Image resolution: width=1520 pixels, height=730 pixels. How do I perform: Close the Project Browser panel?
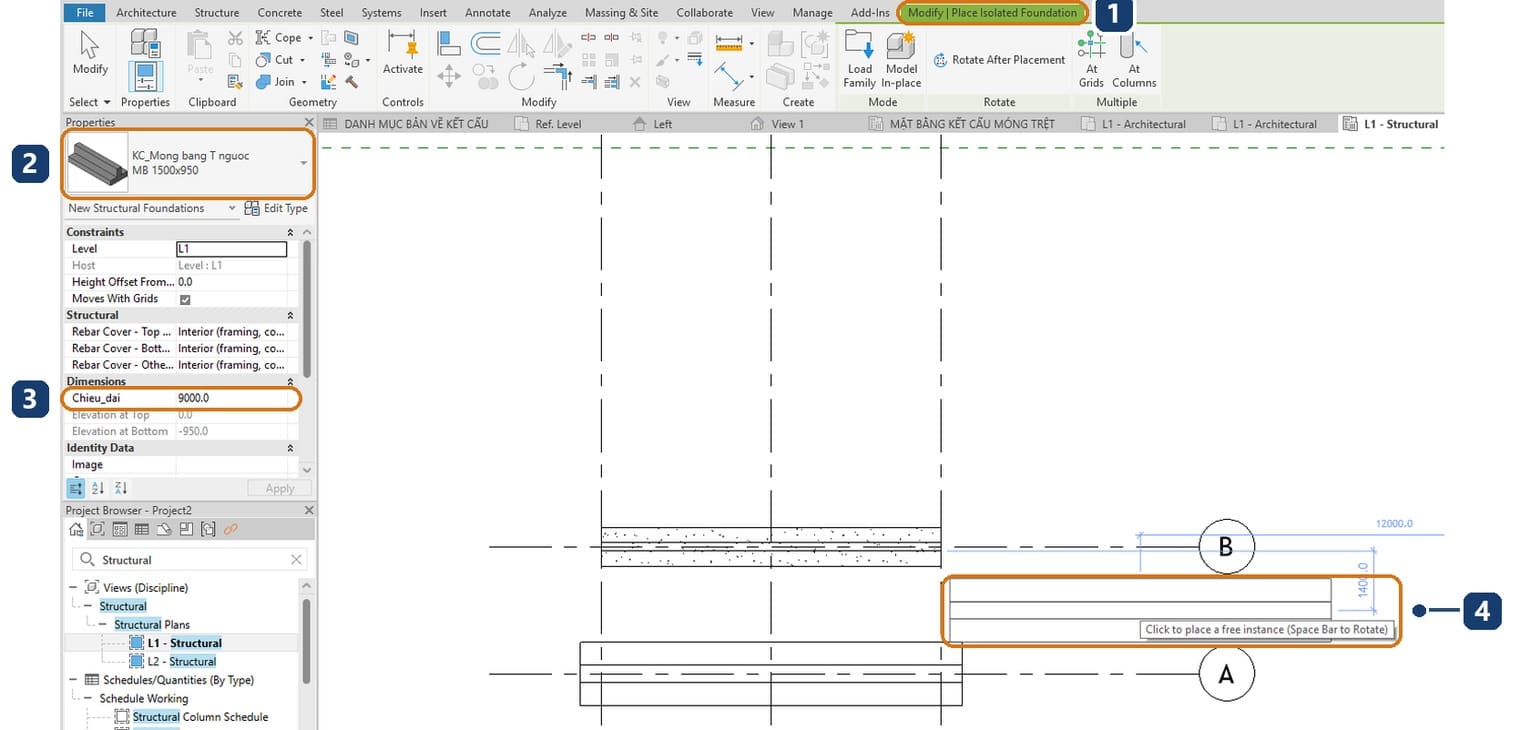click(308, 510)
